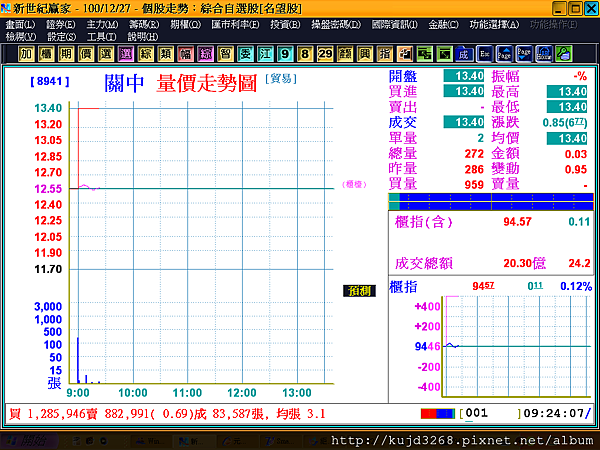Click the clock reading 09:24:07
This screenshot has height=450, width=600.
(x=553, y=414)
